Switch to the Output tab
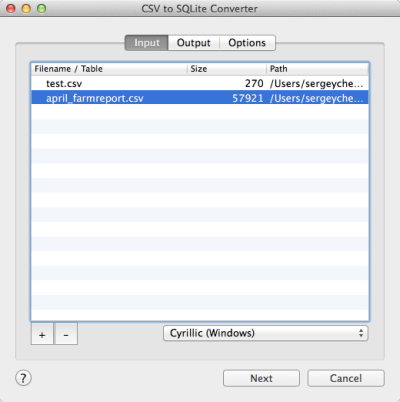Viewport: 400px width, 402px height. [194, 43]
